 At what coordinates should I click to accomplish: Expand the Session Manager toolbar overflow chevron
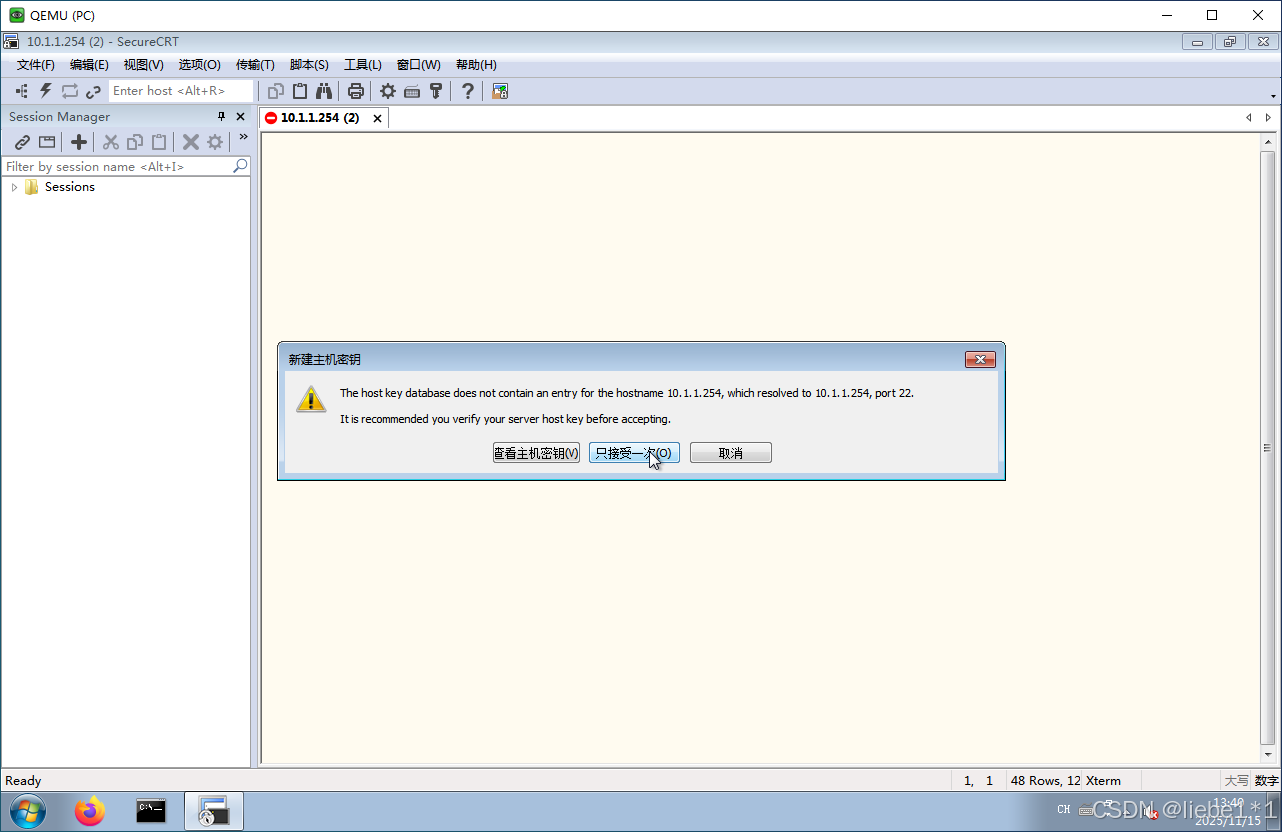[243, 137]
